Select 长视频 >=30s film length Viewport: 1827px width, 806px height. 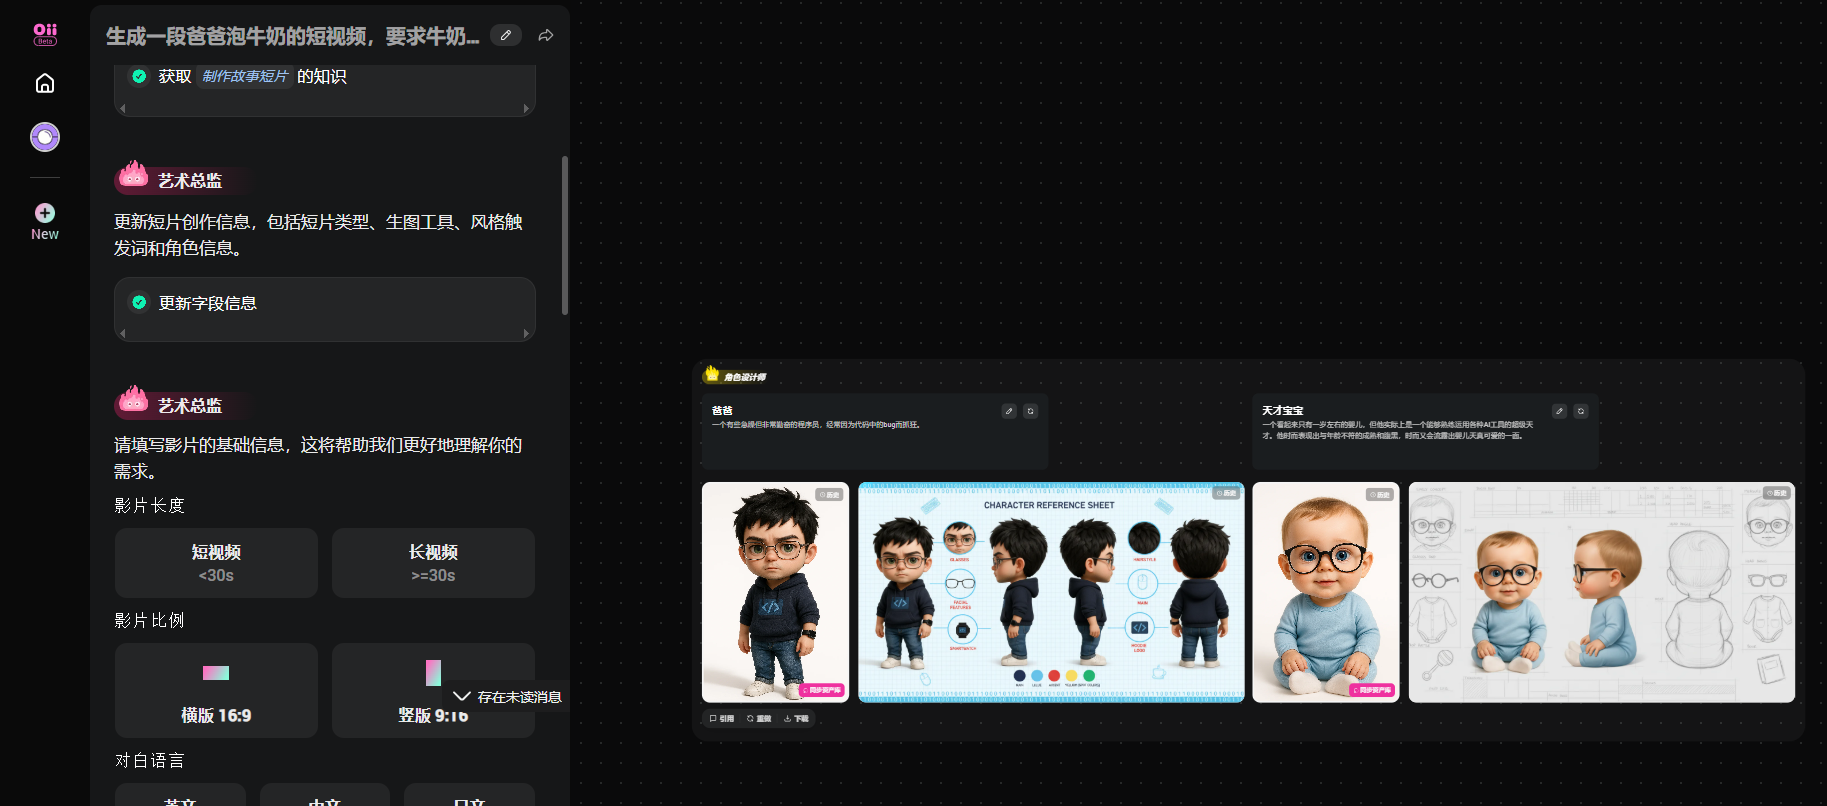[x=433, y=563]
